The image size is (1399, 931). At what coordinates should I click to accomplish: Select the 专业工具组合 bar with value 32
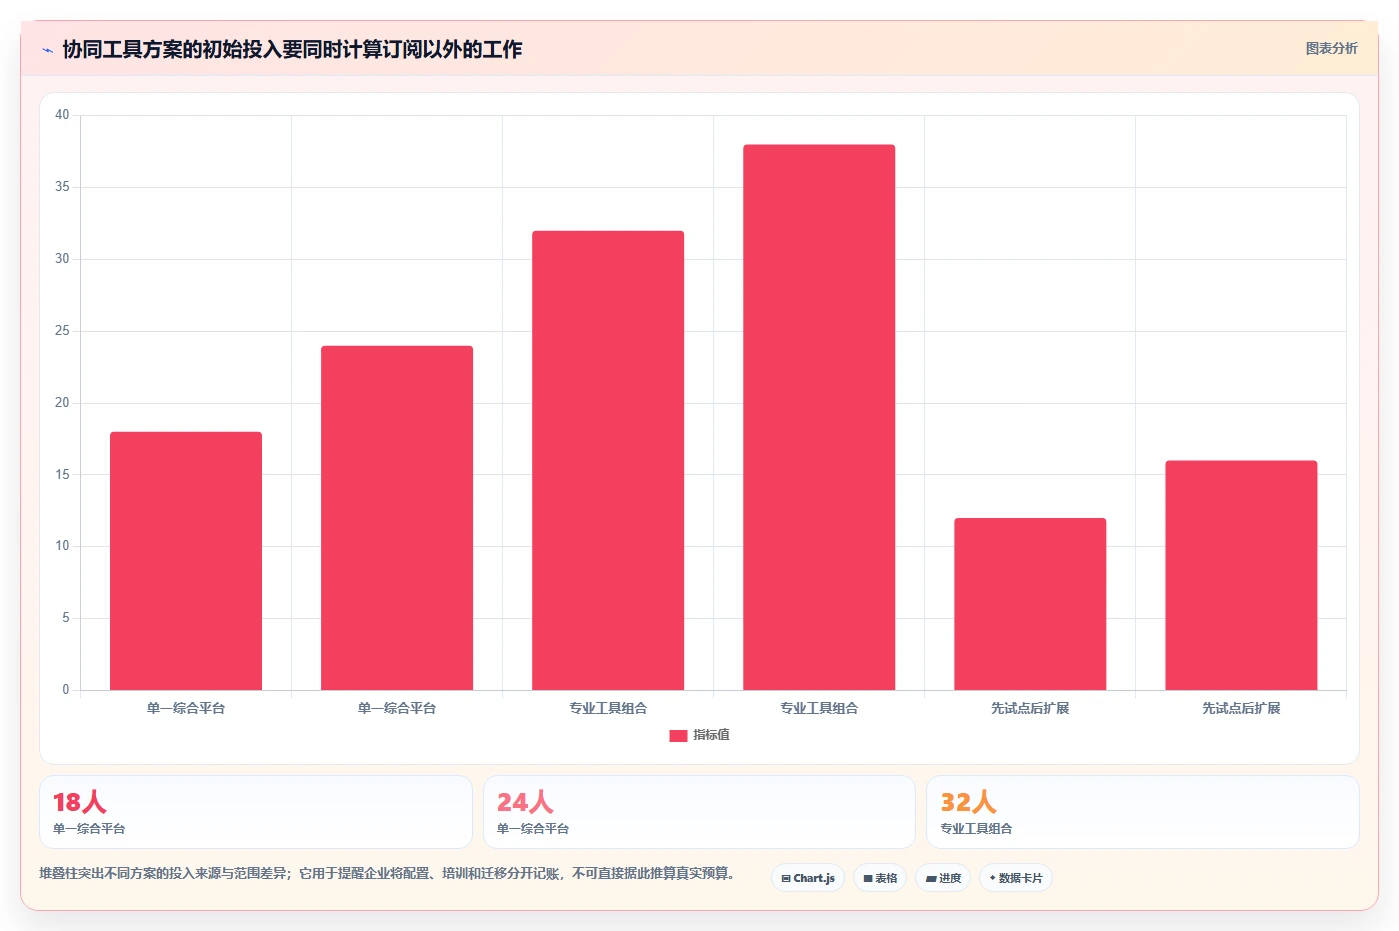[608, 460]
